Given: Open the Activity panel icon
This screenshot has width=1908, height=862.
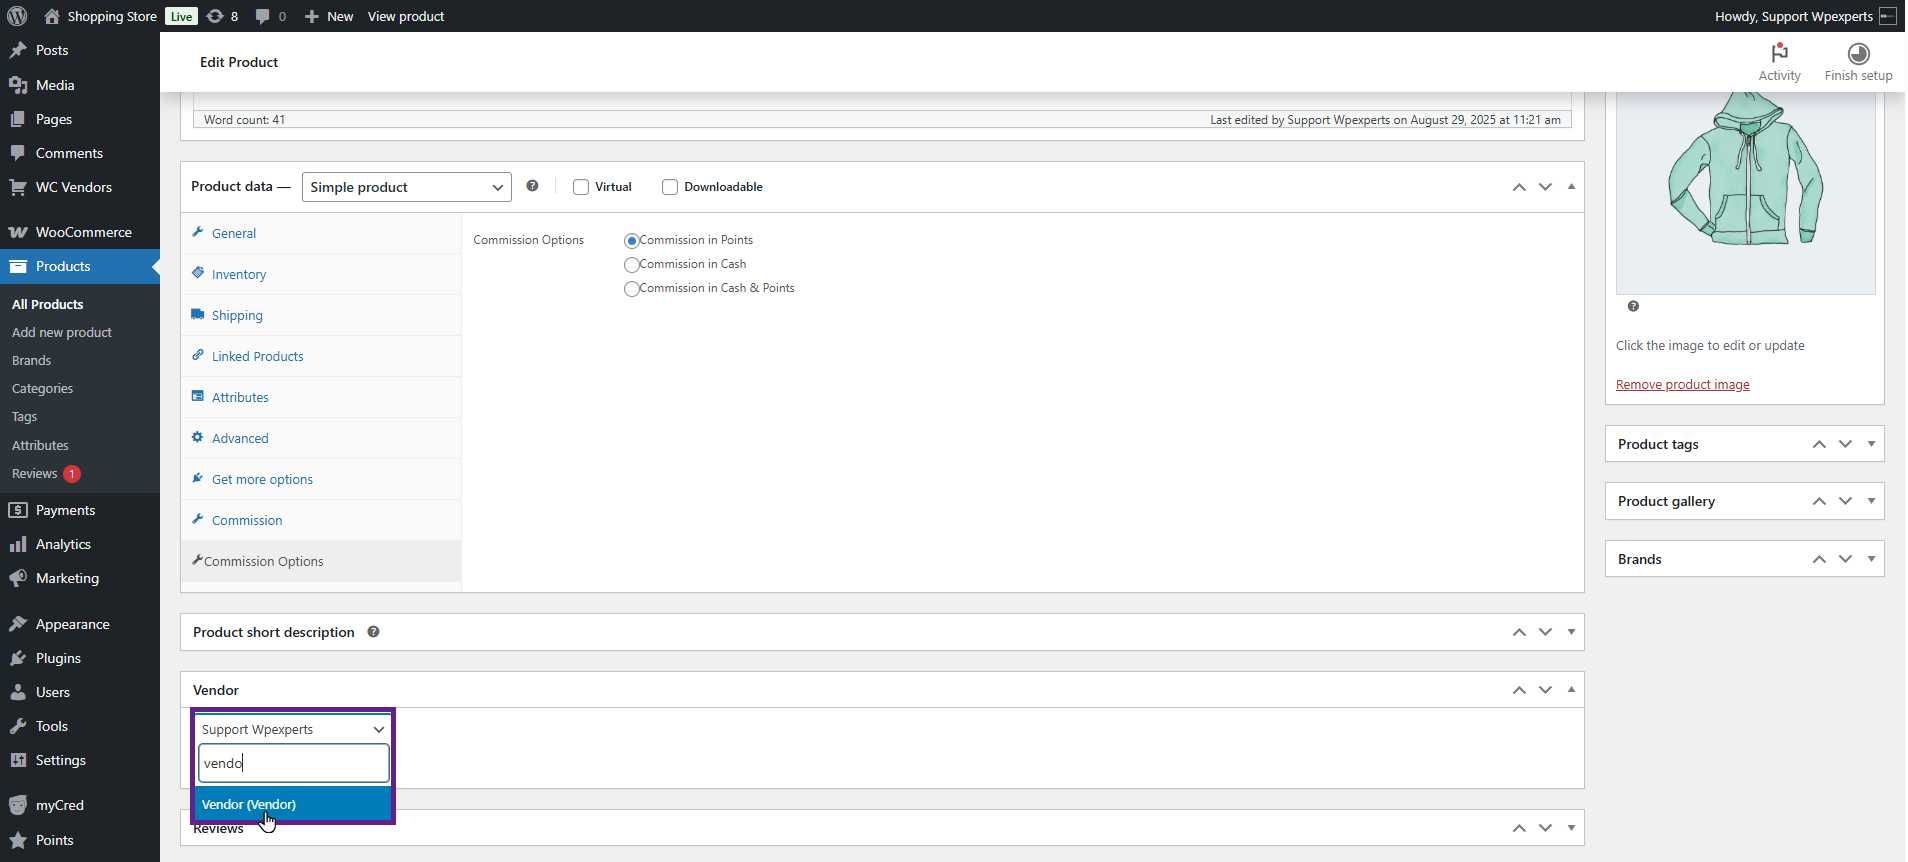Looking at the screenshot, I should (x=1779, y=54).
